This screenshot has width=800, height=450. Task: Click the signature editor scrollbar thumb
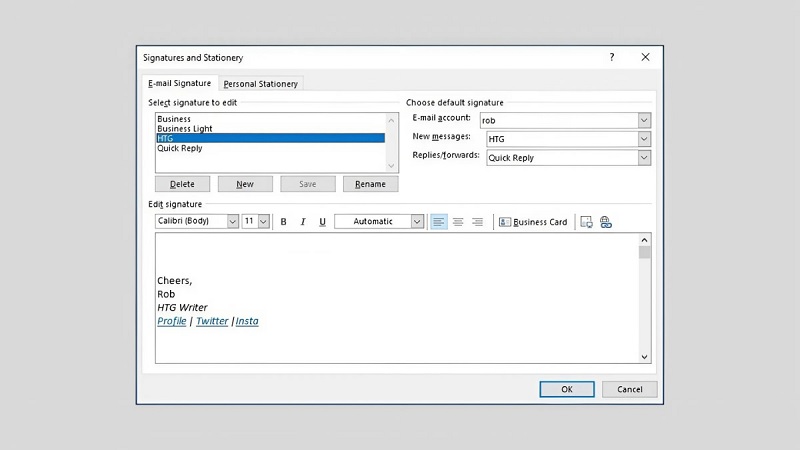coord(644,252)
